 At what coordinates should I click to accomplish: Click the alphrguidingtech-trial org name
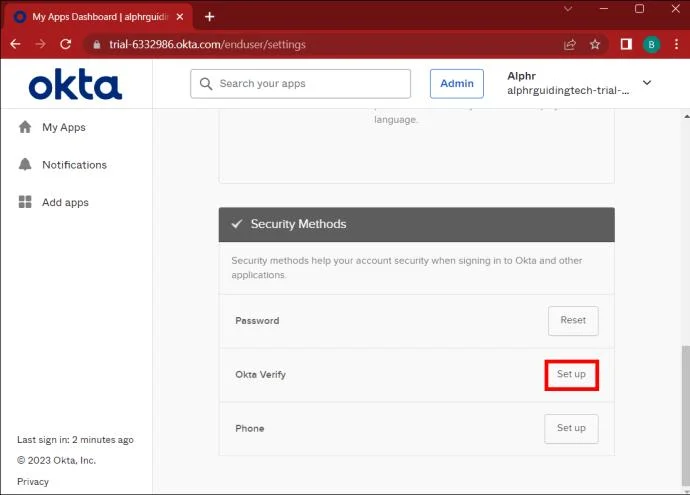point(568,90)
